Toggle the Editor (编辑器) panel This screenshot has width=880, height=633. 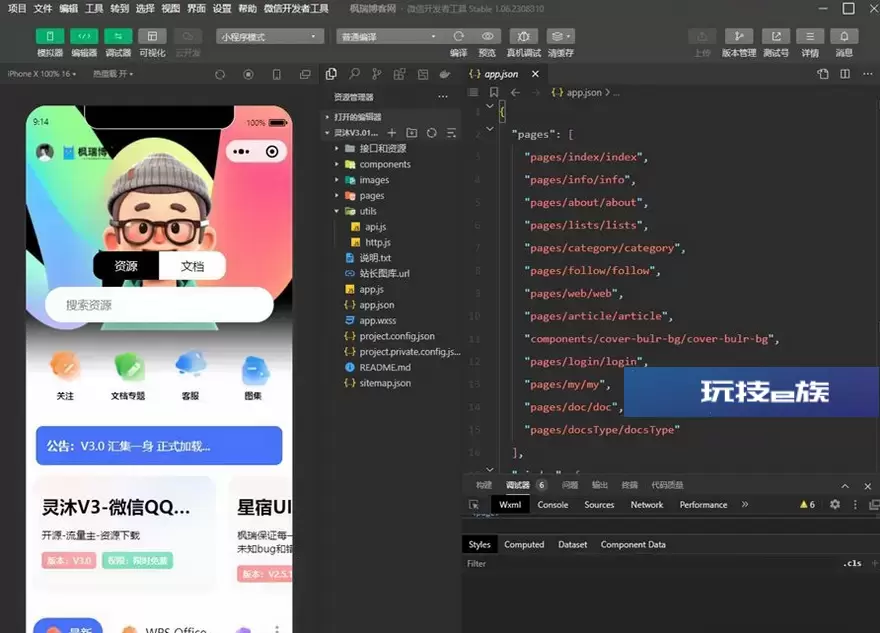point(84,36)
